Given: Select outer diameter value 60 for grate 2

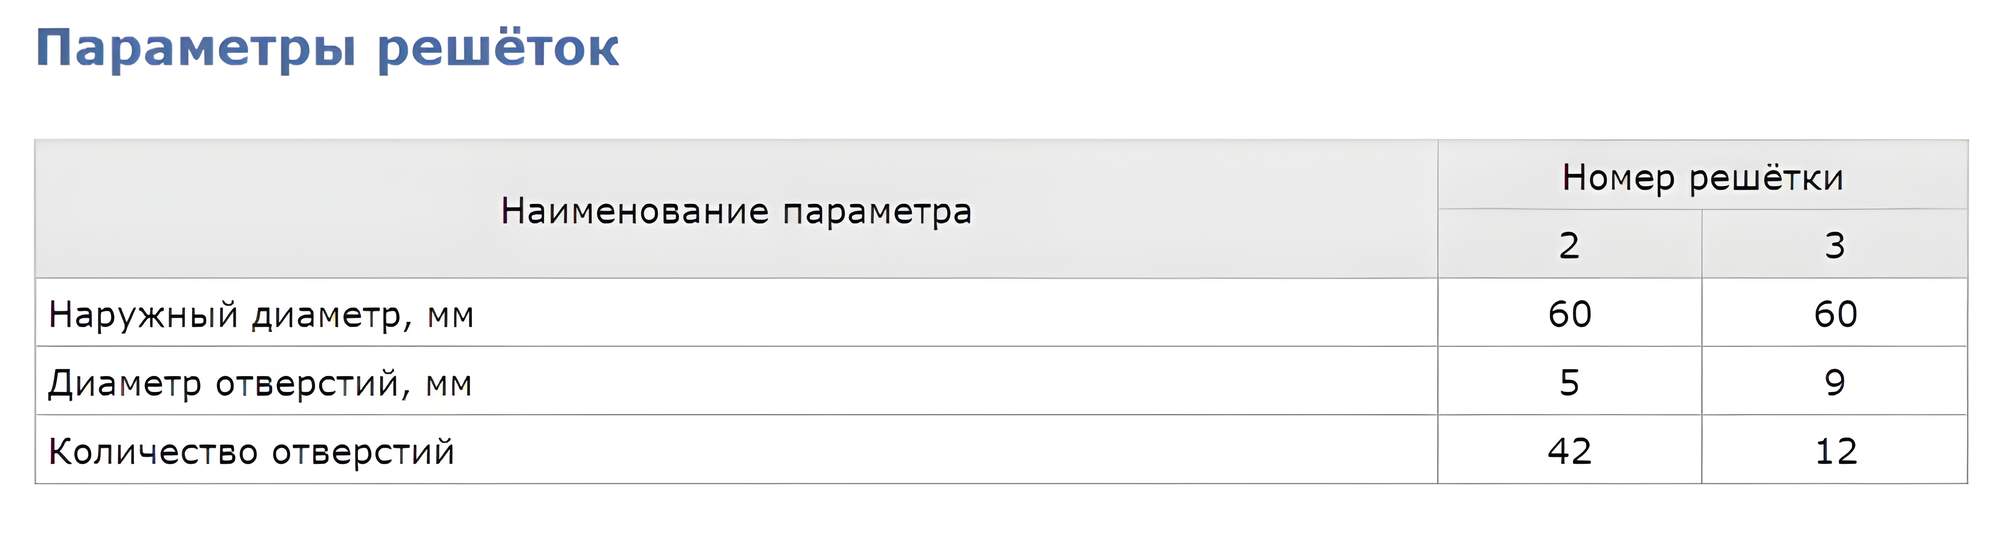Looking at the screenshot, I should coord(1569,314).
